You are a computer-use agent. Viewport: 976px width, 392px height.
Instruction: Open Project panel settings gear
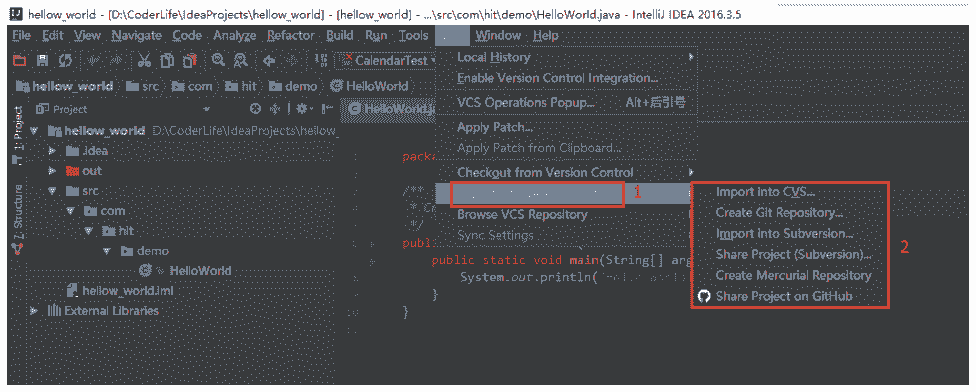coord(304,109)
